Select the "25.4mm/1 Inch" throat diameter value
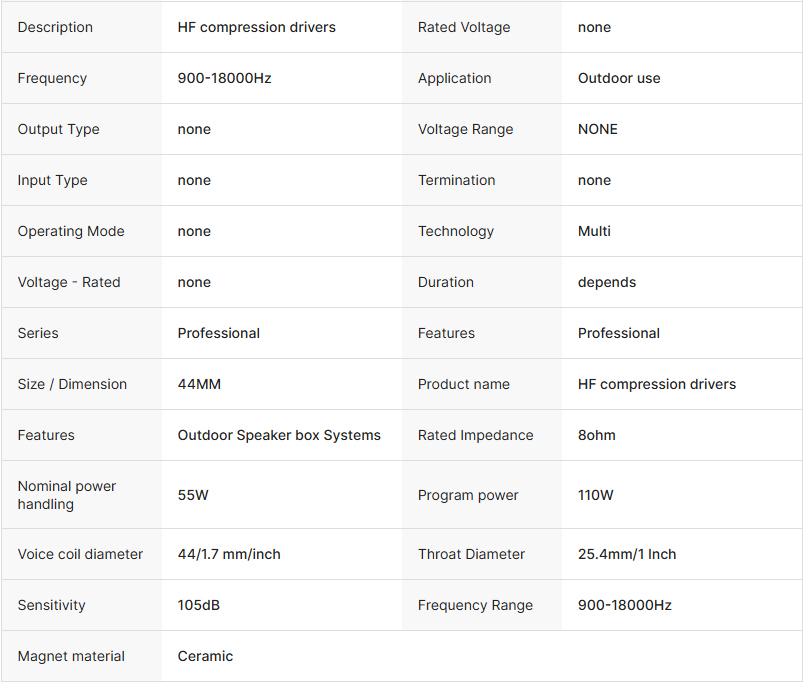This screenshot has height=684, width=805. coord(627,554)
